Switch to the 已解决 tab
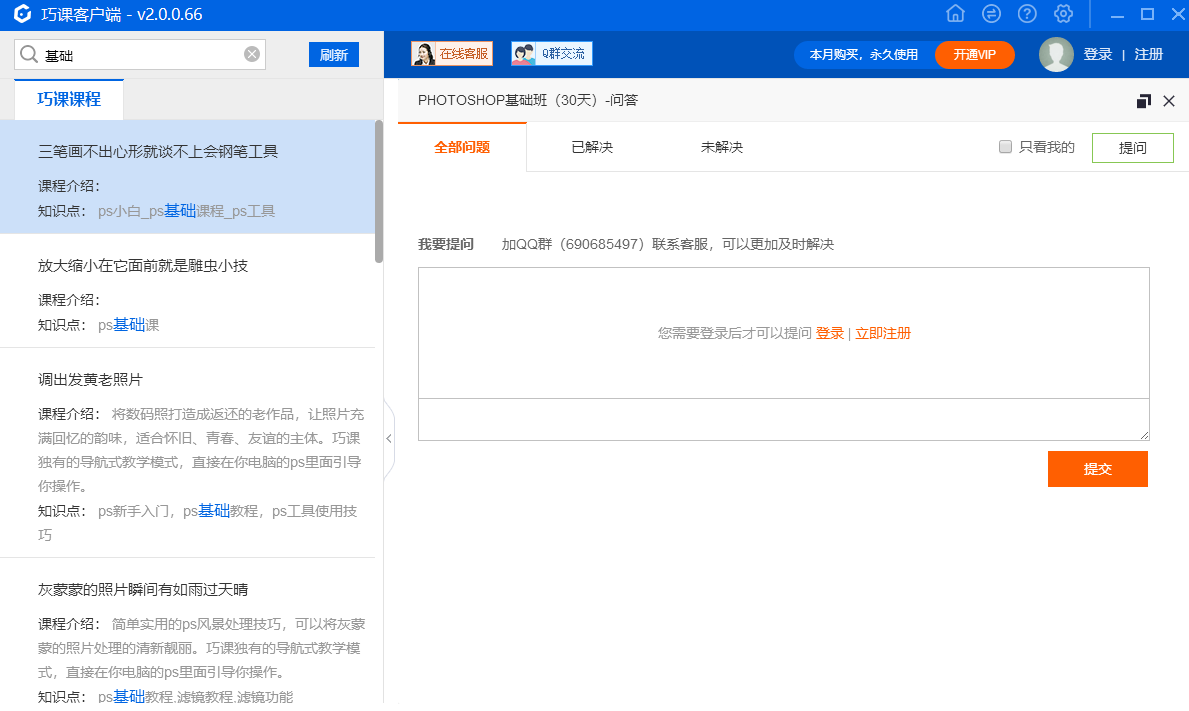The height and width of the screenshot is (711, 1189). pyautogui.click(x=594, y=146)
